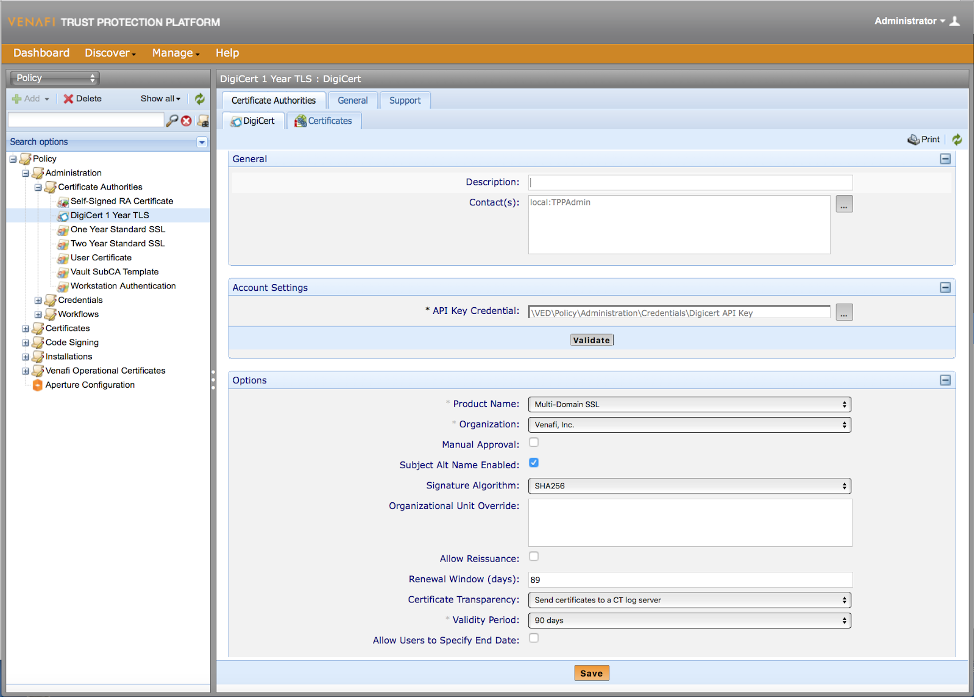Click the One Year Standard SSL icon
The image size is (974, 697).
pyautogui.click(x=63, y=230)
